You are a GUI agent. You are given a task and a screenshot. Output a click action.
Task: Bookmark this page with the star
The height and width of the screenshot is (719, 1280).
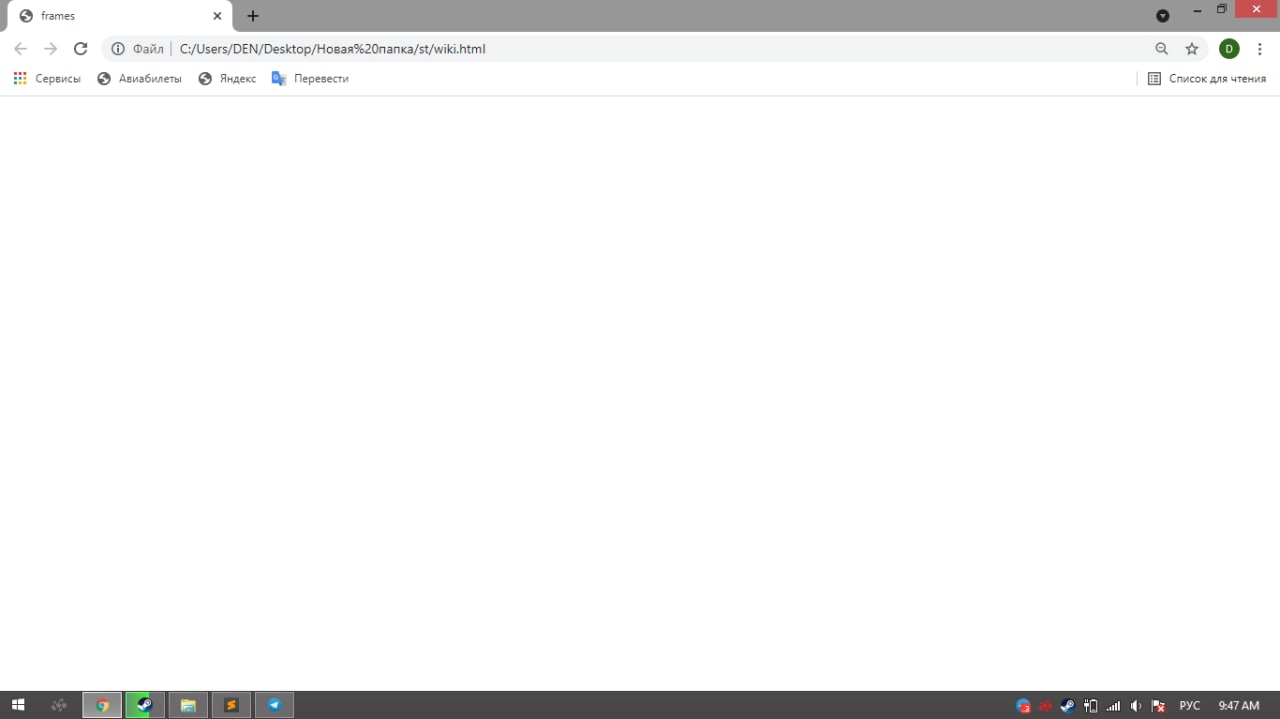click(1192, 48)
